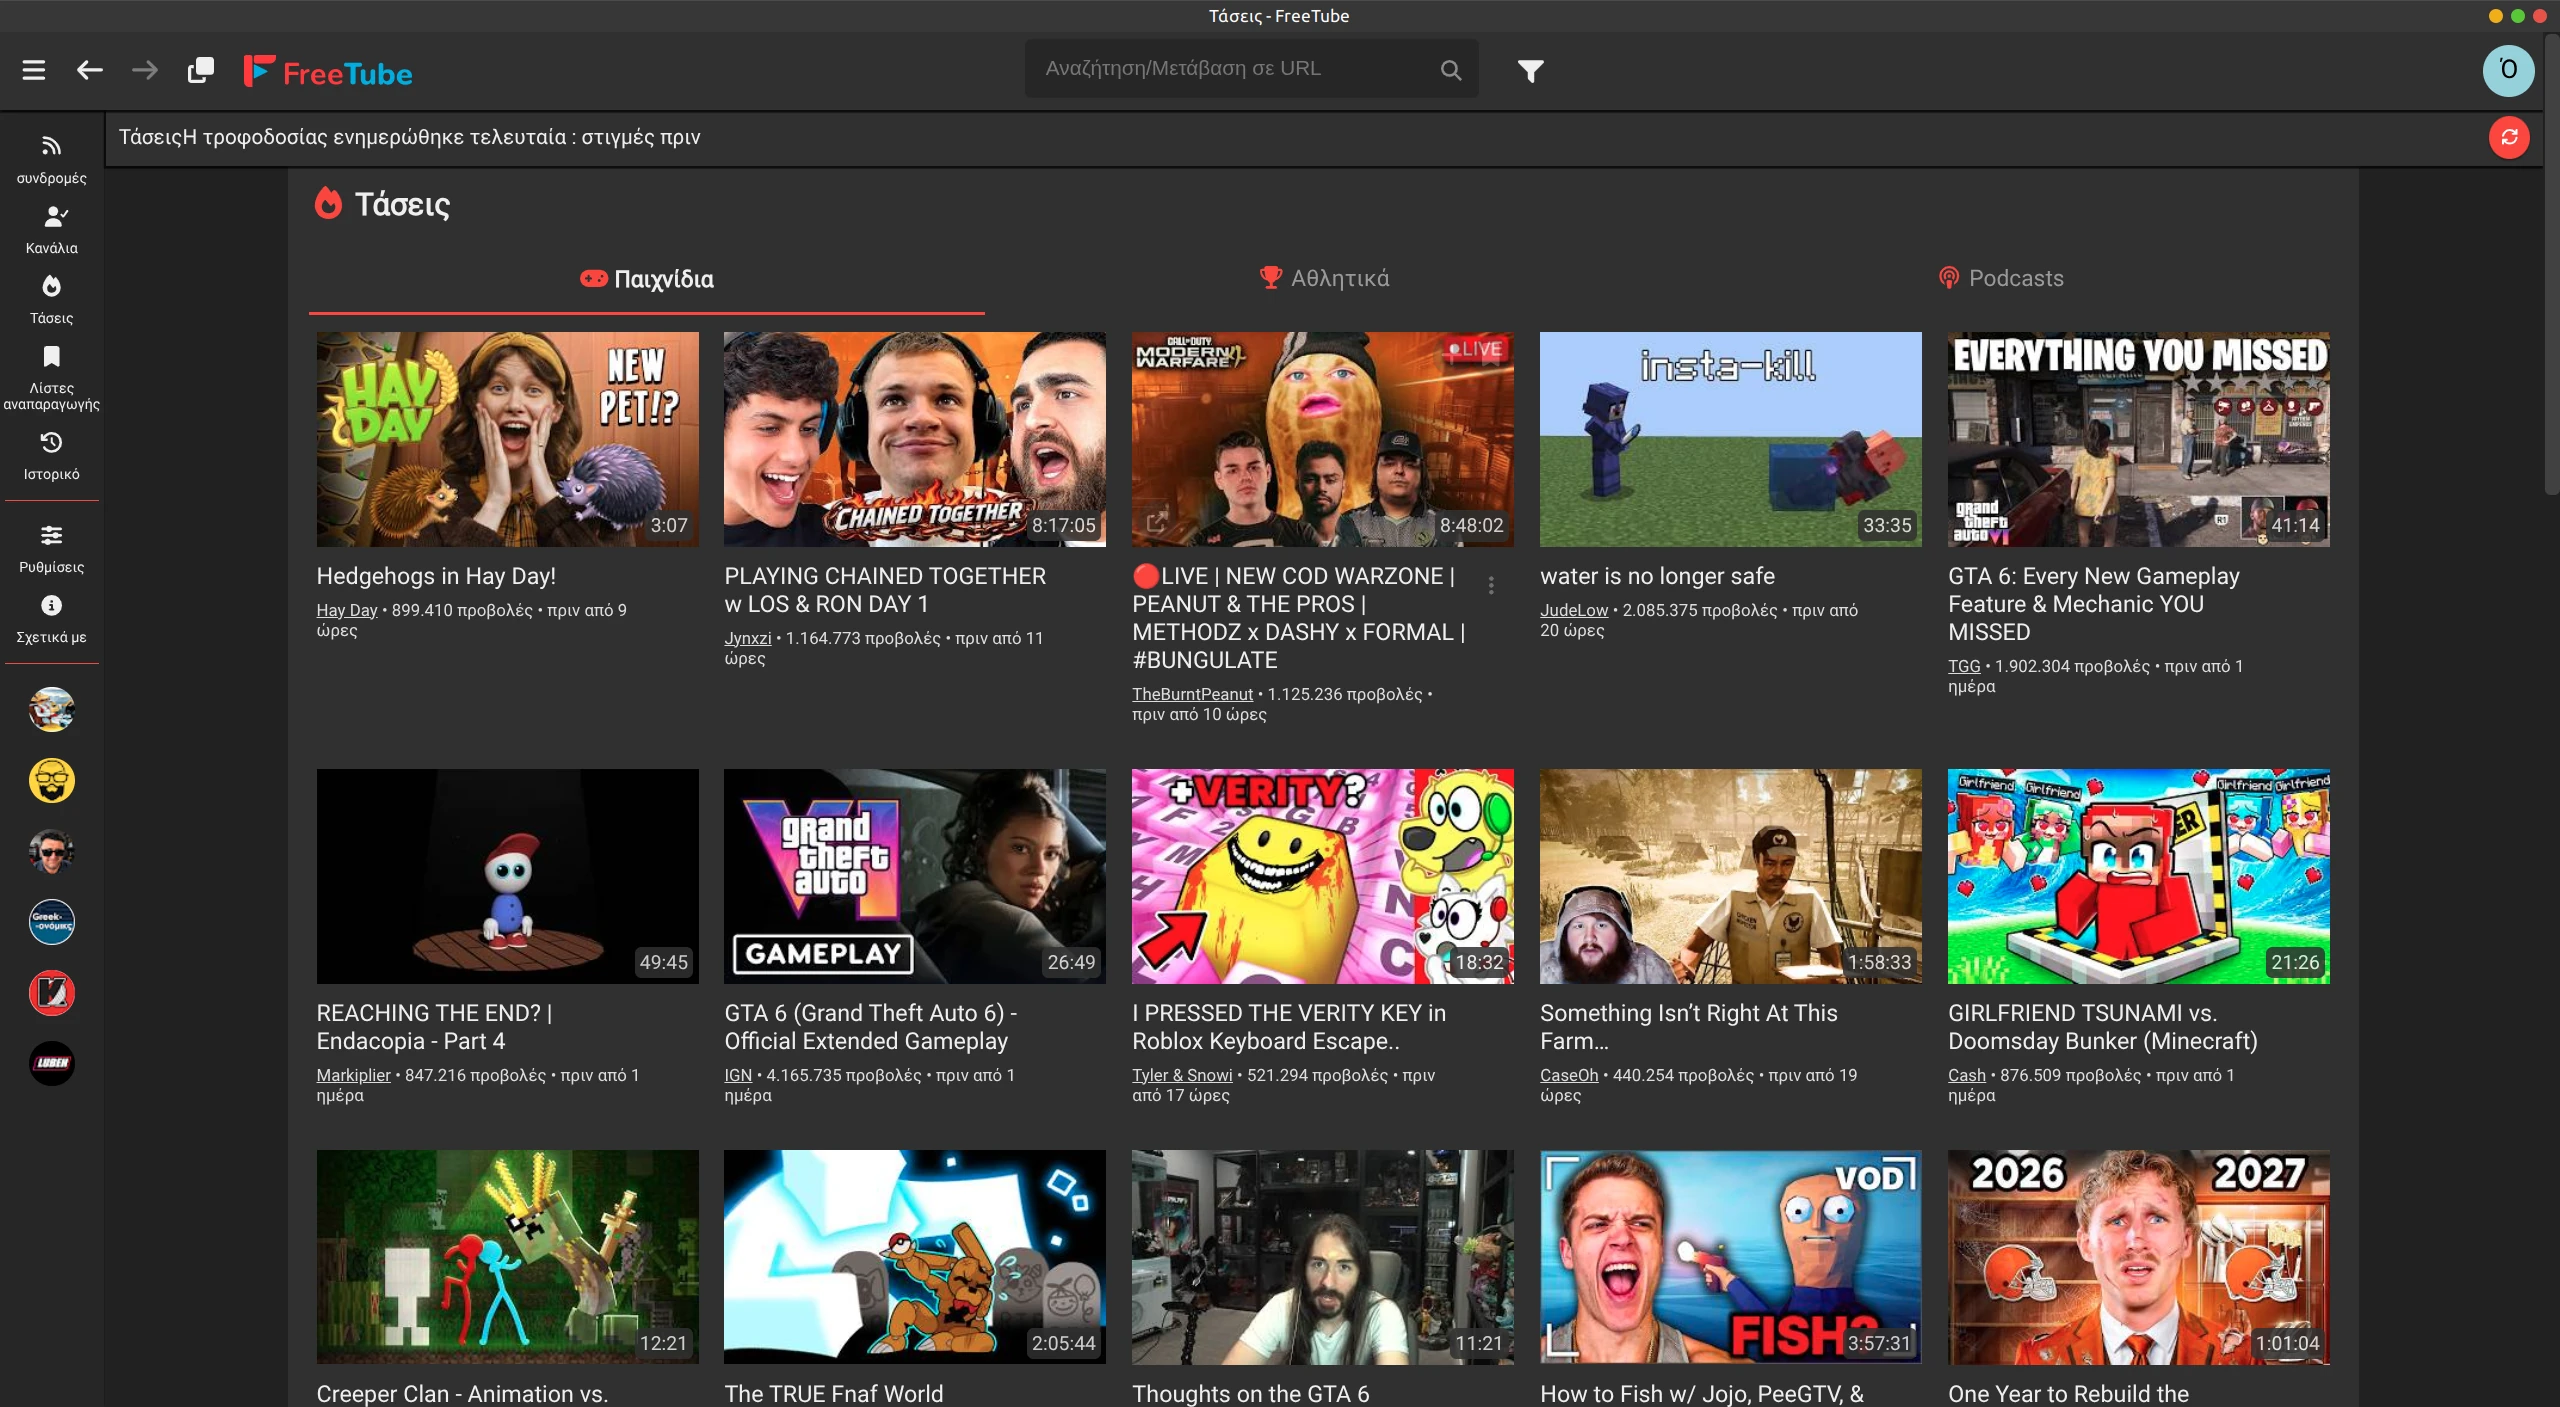Open the yellow bearded-face channel avatar

pos(52,781)
